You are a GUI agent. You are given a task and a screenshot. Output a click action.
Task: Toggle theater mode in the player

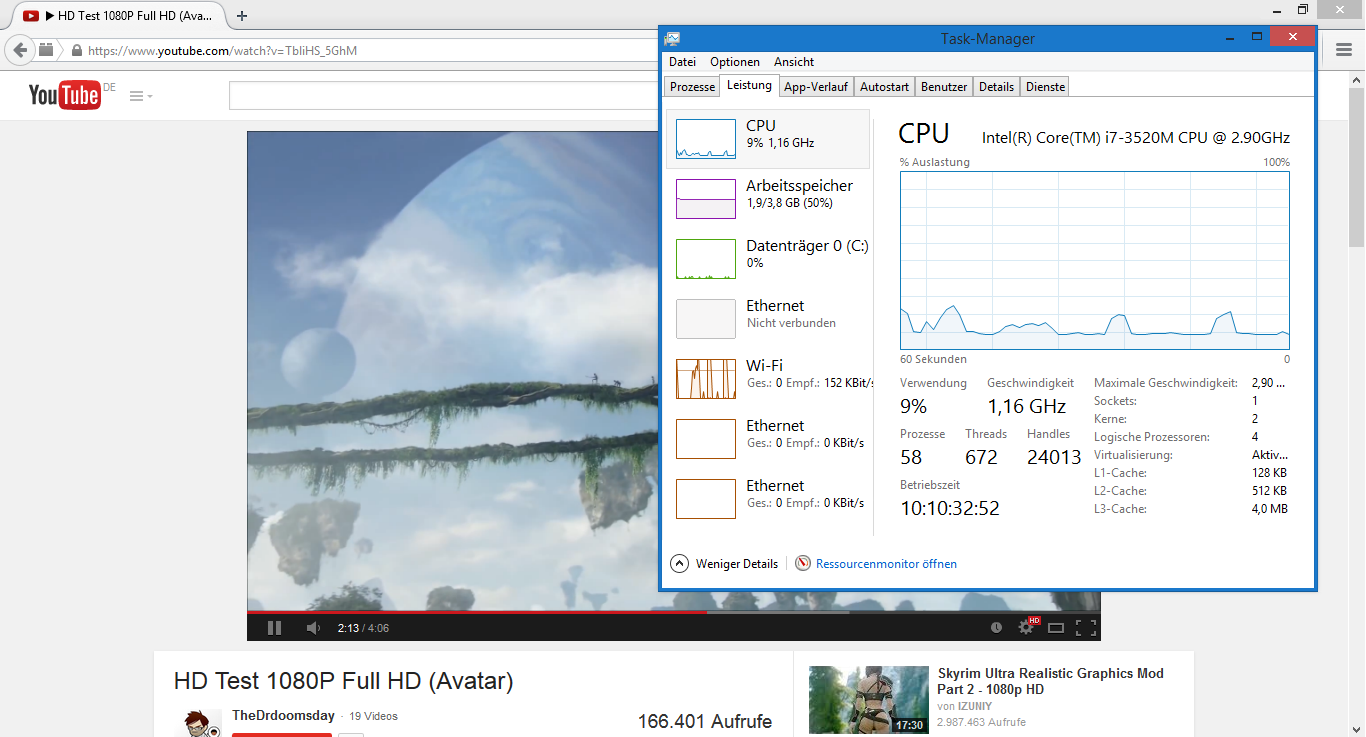click(x=1056, y=628)
